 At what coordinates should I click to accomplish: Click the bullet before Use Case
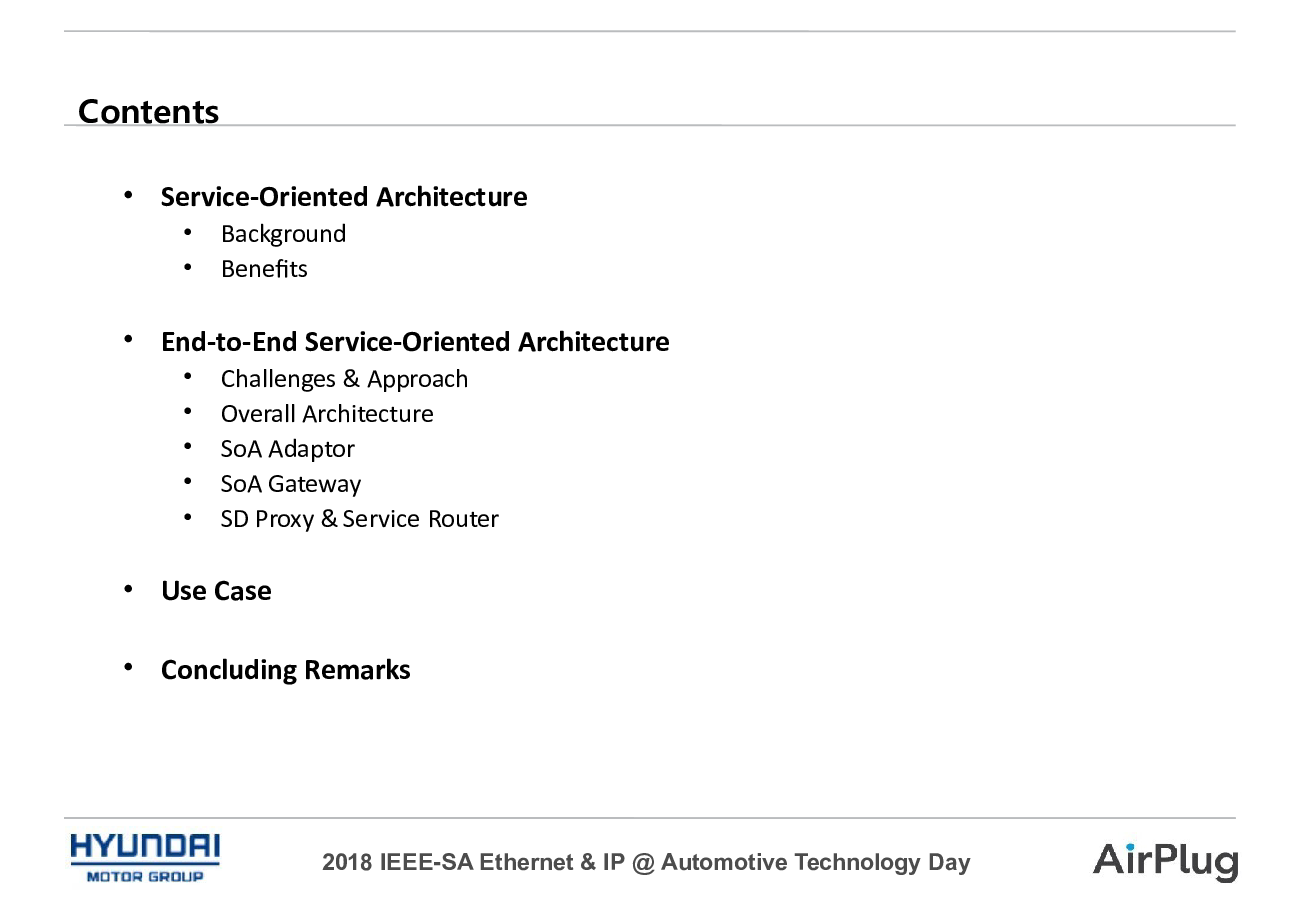coord(128,589)
